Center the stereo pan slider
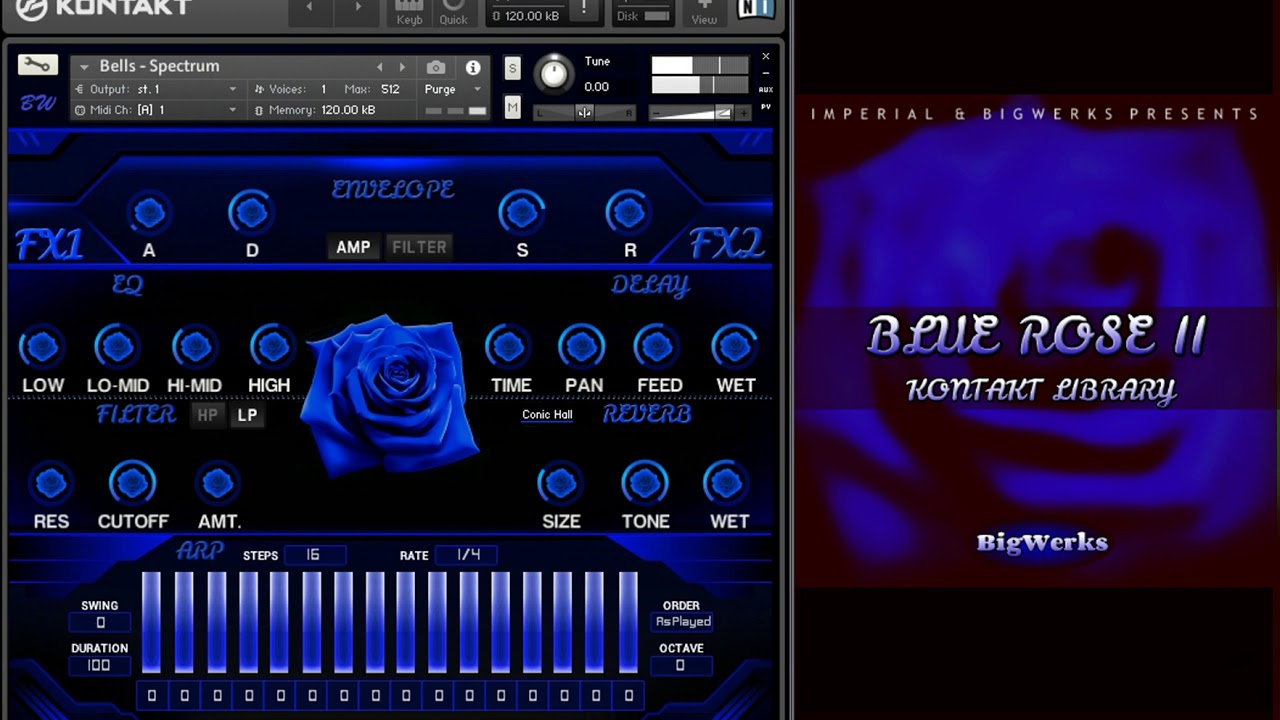The width and height of the screenshot is (1280, 720). coord(585,112)
